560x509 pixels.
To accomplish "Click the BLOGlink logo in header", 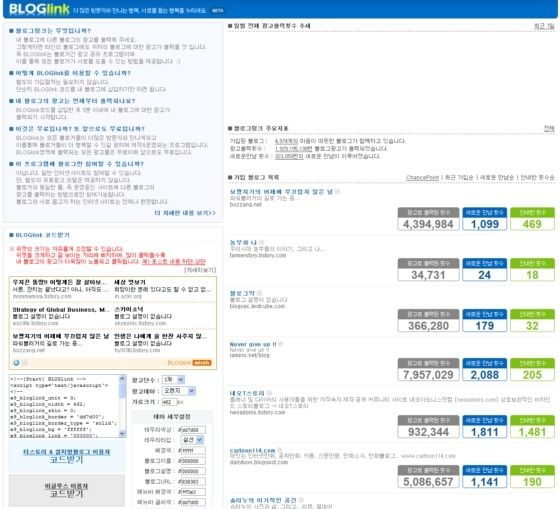I will [39, 9].
